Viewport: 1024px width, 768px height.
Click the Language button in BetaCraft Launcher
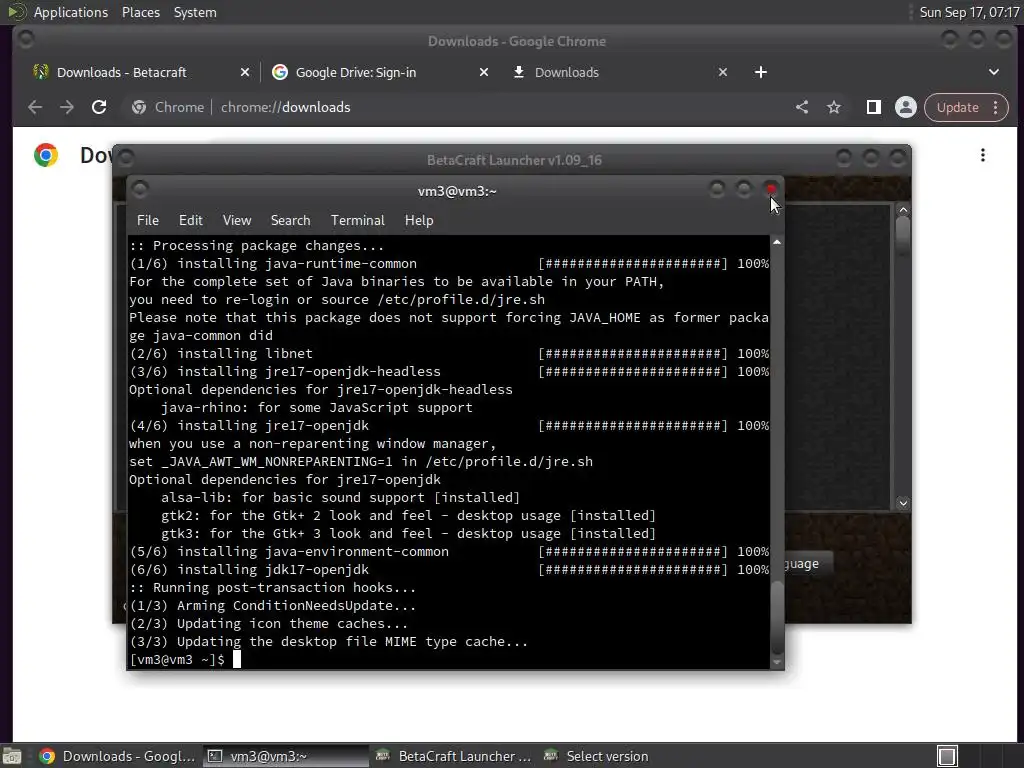coord(810,564)
